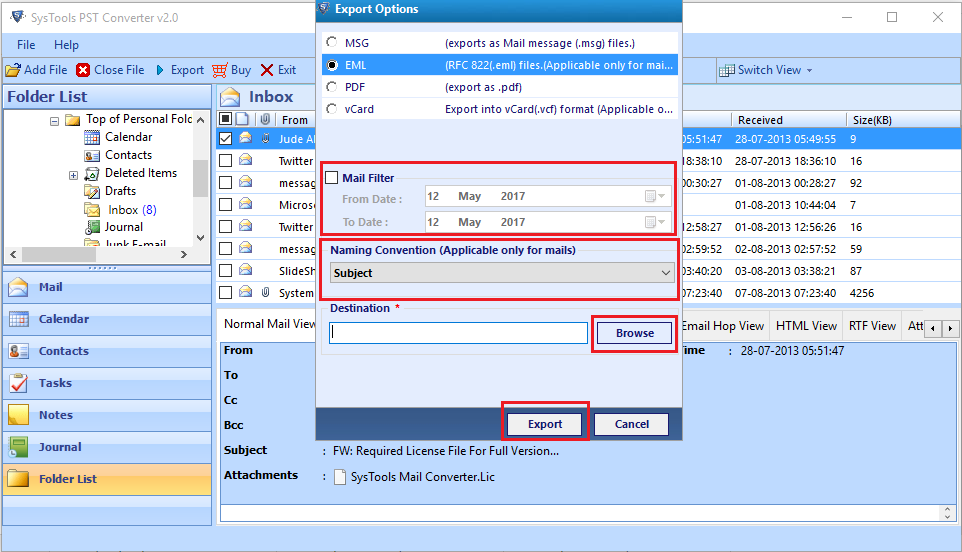Select MSG export format radio button
The height and width of the screenshot is (552, 962).
332,42
